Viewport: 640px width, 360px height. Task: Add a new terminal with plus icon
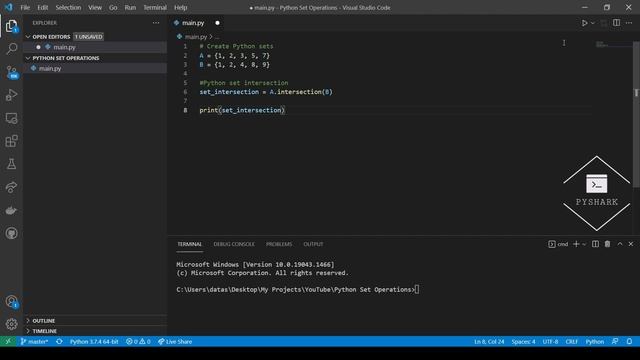tap(576, 244)
